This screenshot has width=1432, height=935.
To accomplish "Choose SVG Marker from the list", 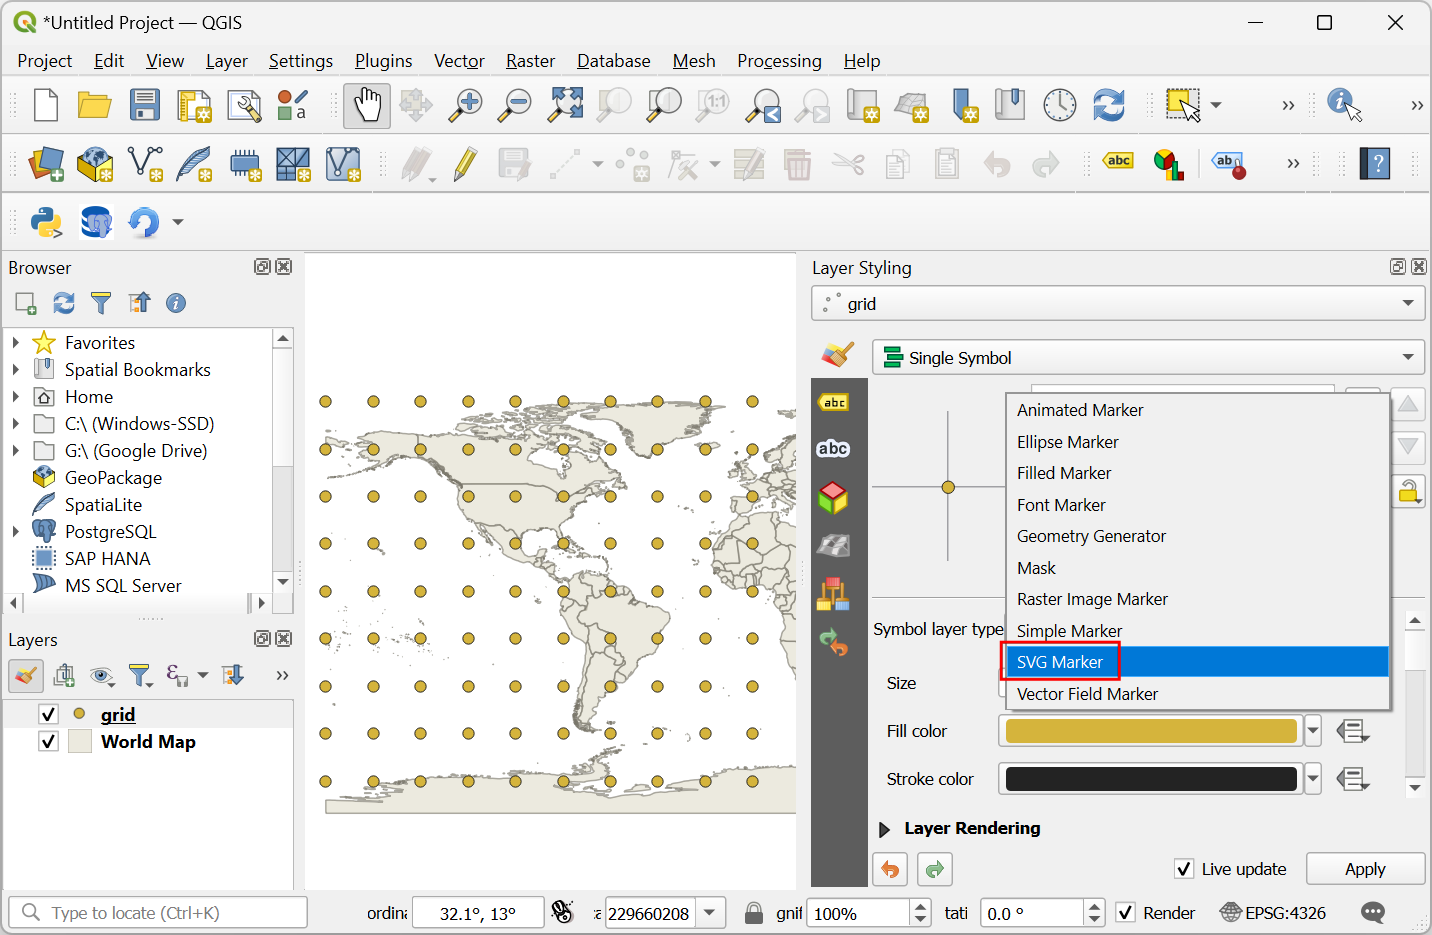I will point(1060,662).
